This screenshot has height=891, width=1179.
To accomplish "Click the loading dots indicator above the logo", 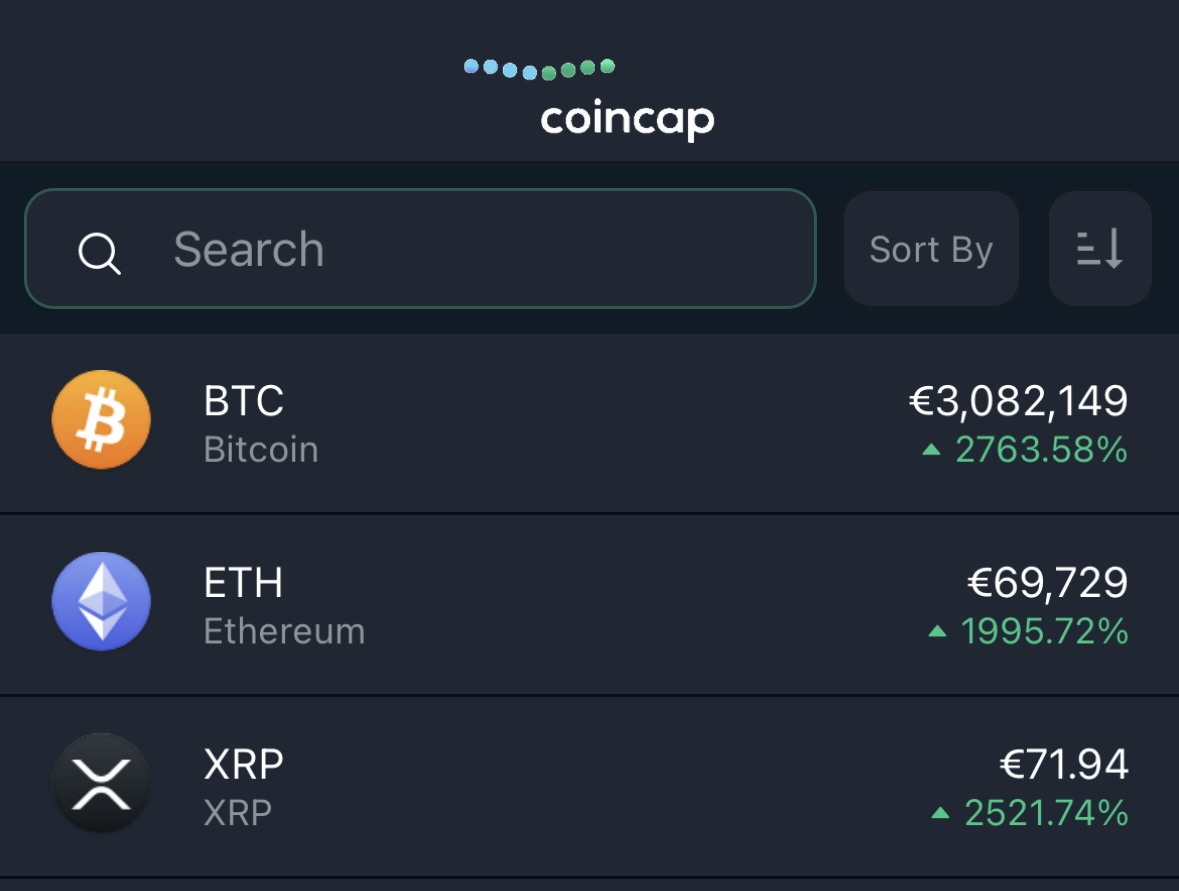I will 540,68.
